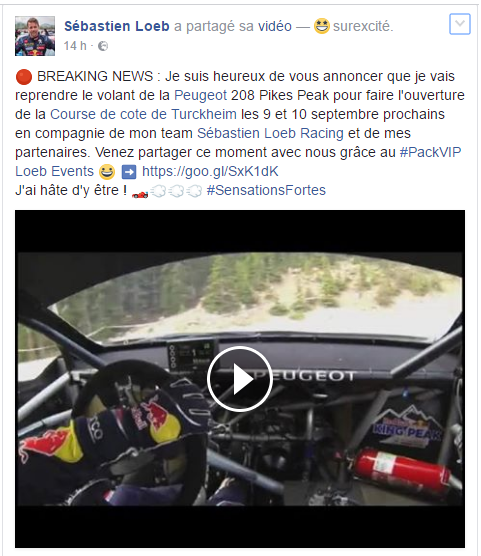Click the #PackVIP hashtag

pos(430,152)
